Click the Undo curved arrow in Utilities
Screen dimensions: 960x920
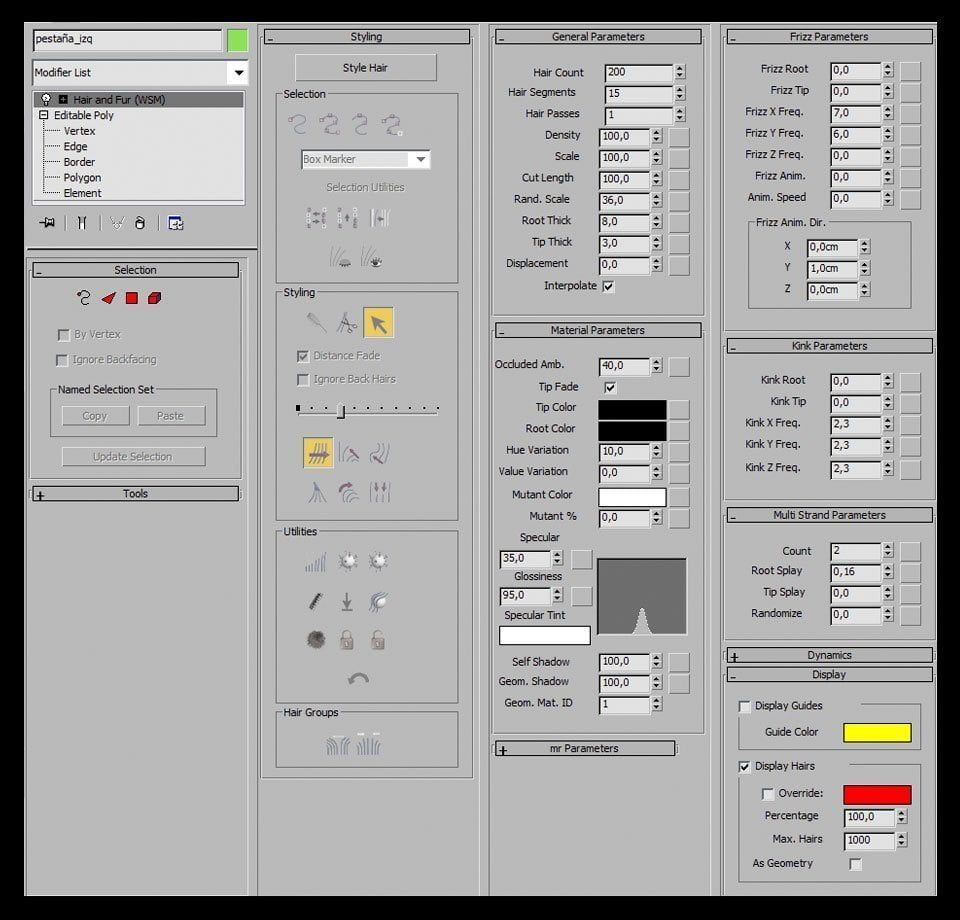coord(359,679)
